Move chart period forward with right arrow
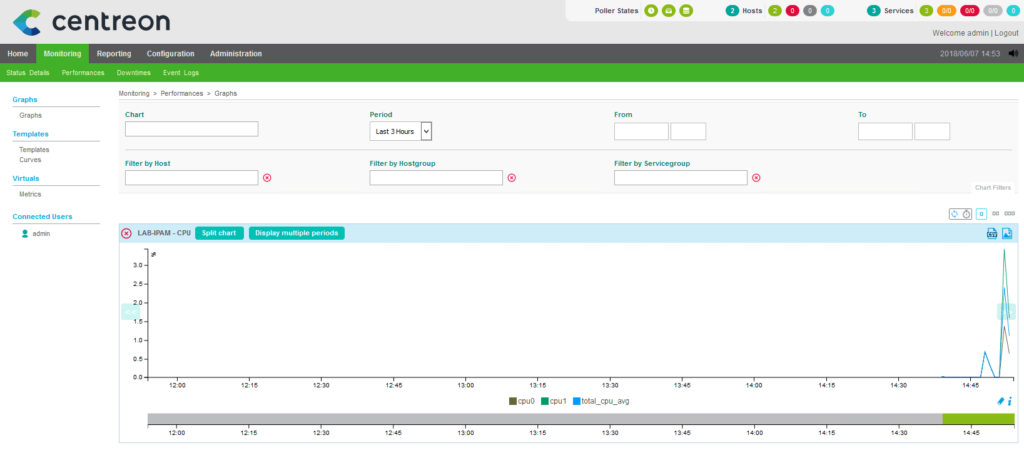 (x=1006, y=312)
